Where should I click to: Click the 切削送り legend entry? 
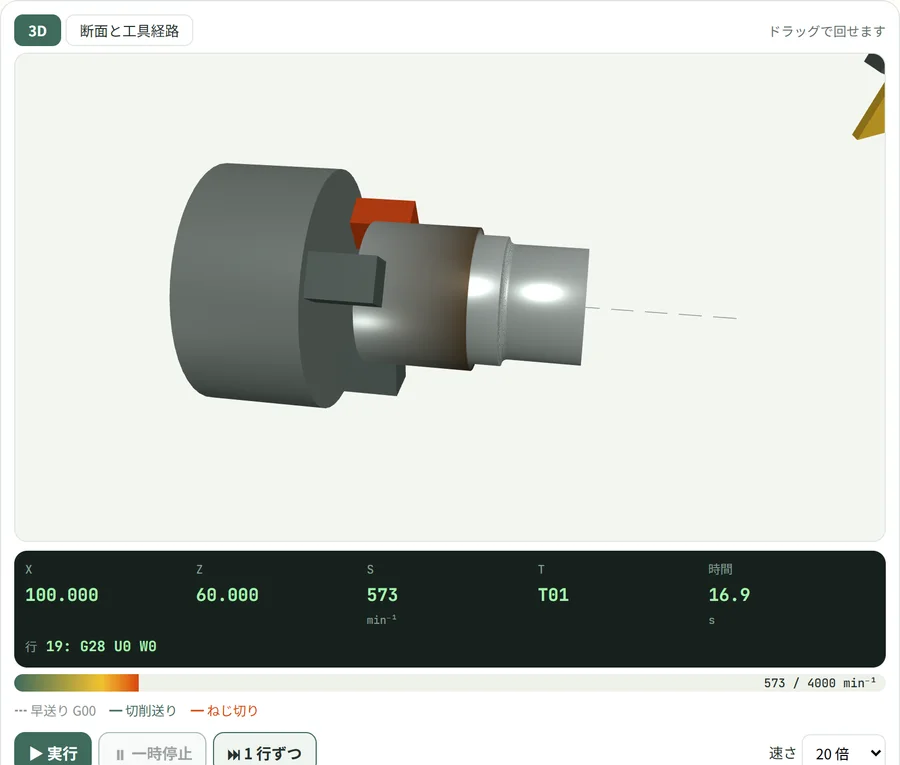143,711
